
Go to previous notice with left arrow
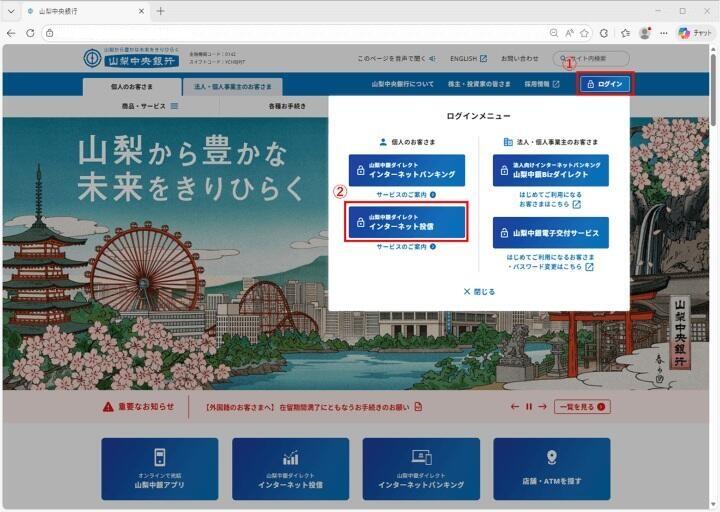(x=515, y=407)
